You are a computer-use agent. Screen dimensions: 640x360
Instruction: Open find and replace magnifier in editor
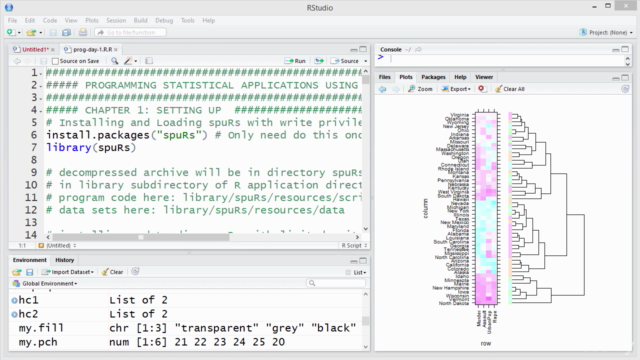[x=115, y=61]
